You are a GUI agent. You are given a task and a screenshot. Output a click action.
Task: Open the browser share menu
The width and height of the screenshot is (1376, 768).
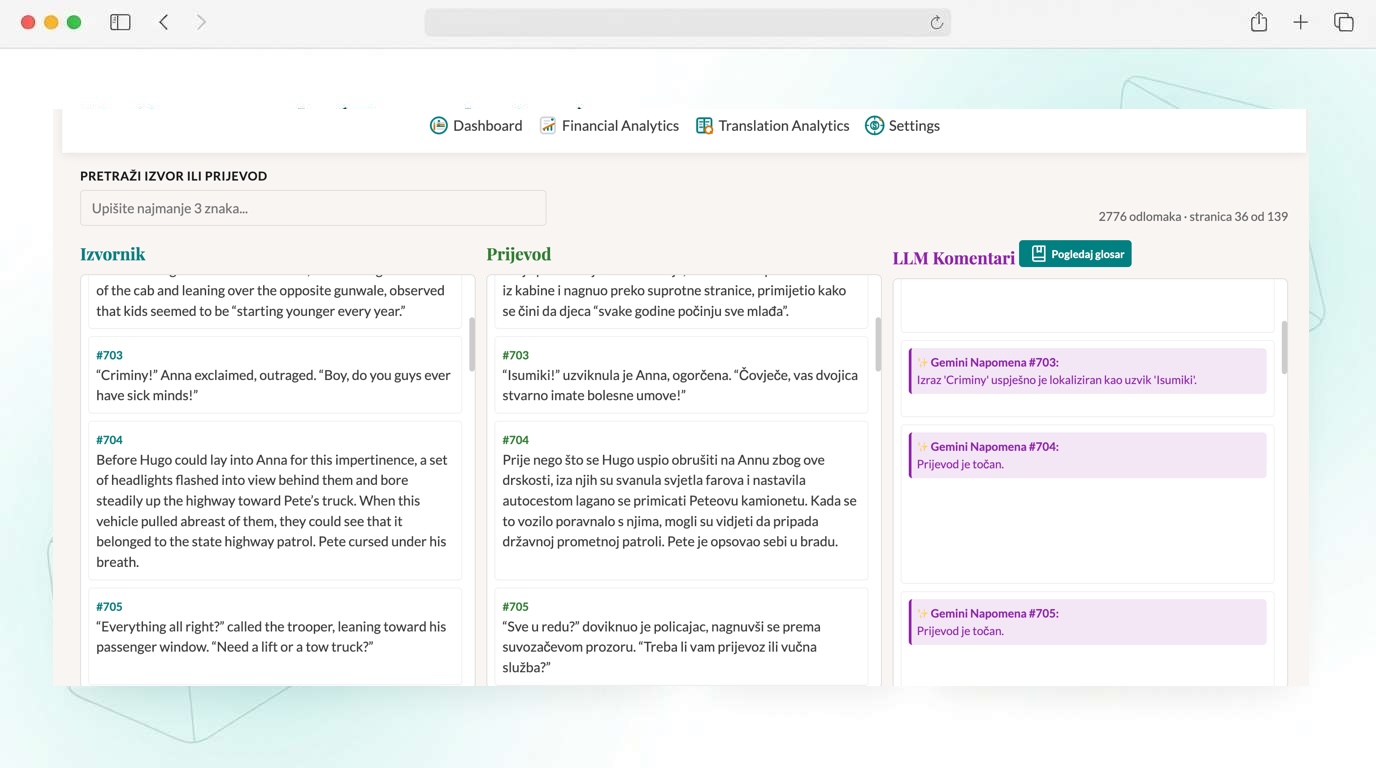click(1259, 22)
